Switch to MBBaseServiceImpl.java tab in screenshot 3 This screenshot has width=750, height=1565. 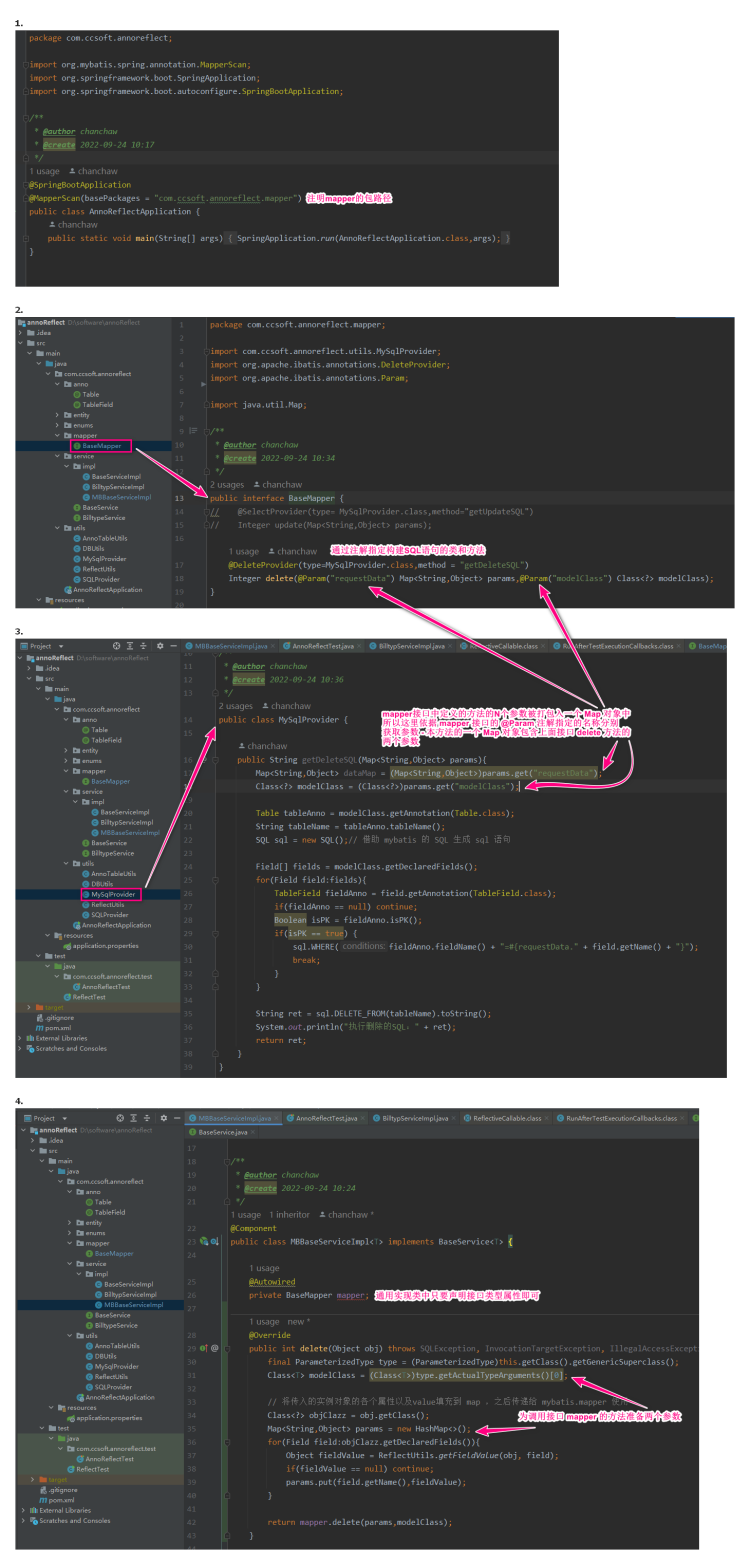pyautogui.click(x=229, y=645)
